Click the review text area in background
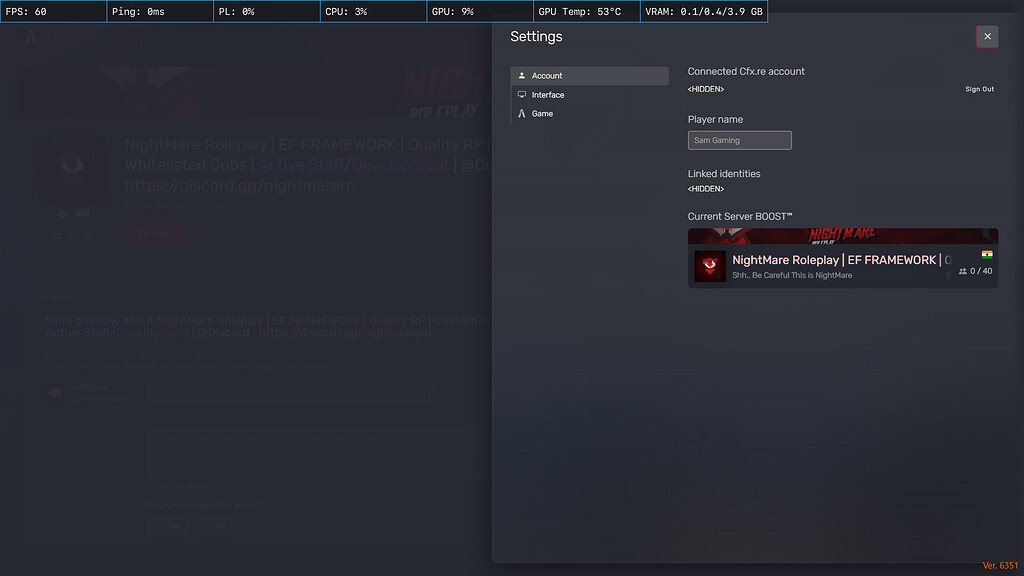The width and height of the screenshot is (1024, 576). pyautogui.click(x=320, y=454)
